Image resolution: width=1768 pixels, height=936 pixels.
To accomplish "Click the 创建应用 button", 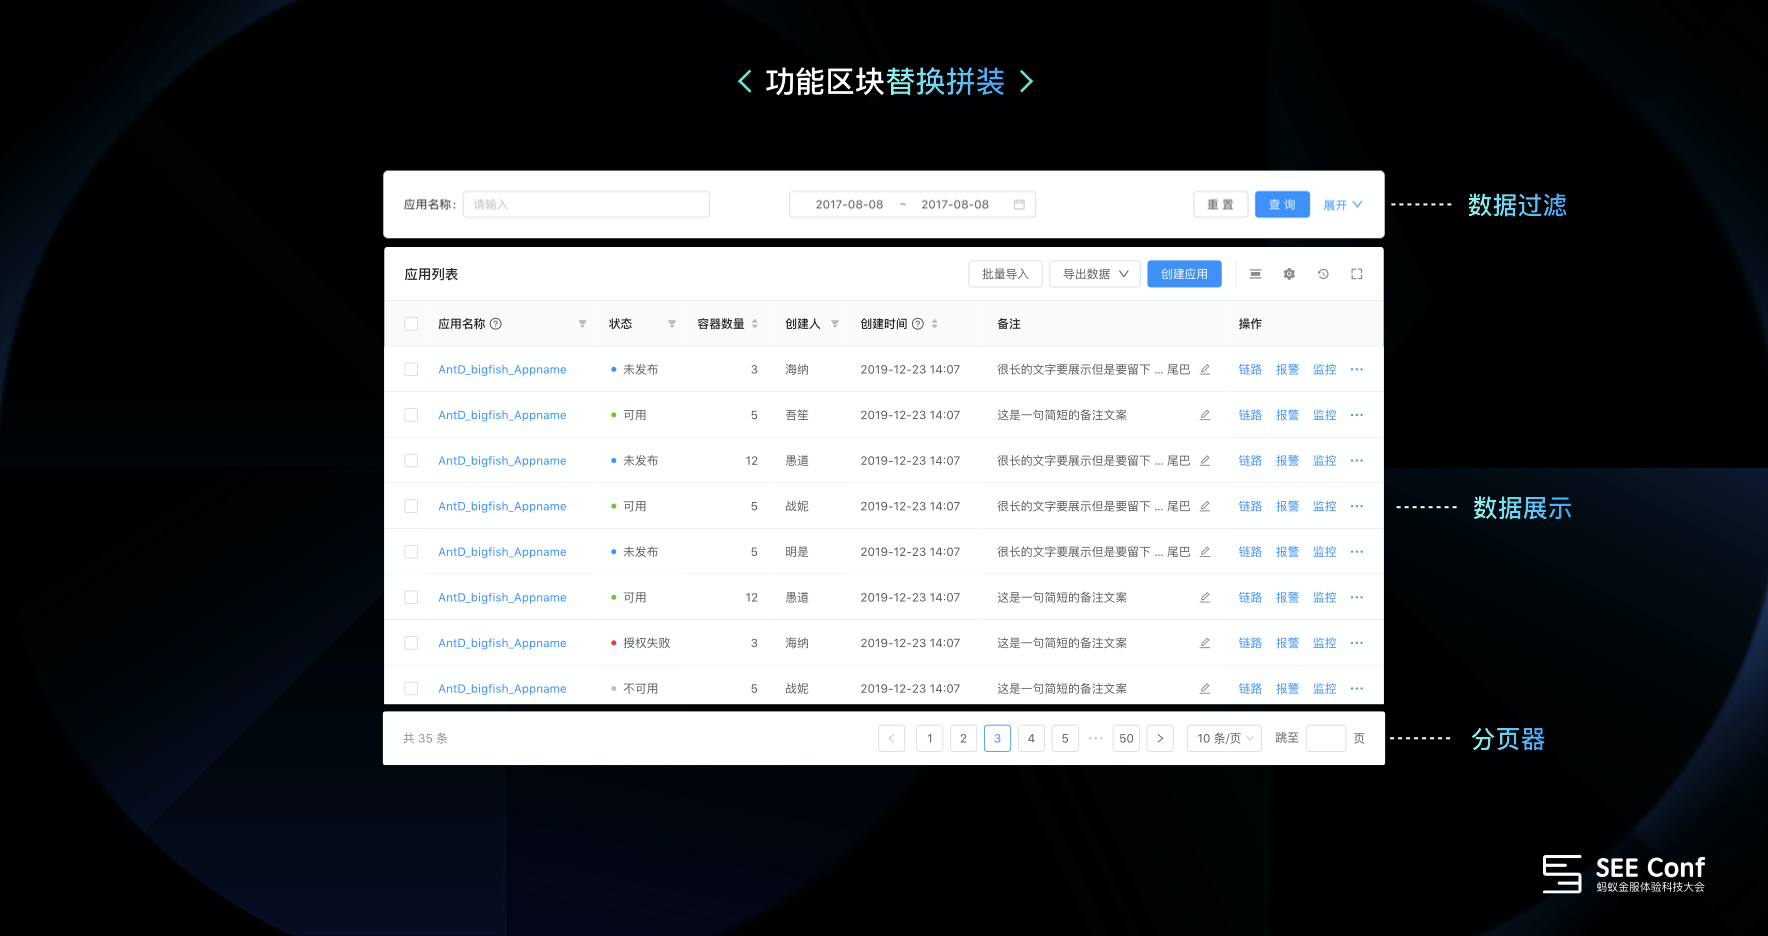I will click(1185, 274).
